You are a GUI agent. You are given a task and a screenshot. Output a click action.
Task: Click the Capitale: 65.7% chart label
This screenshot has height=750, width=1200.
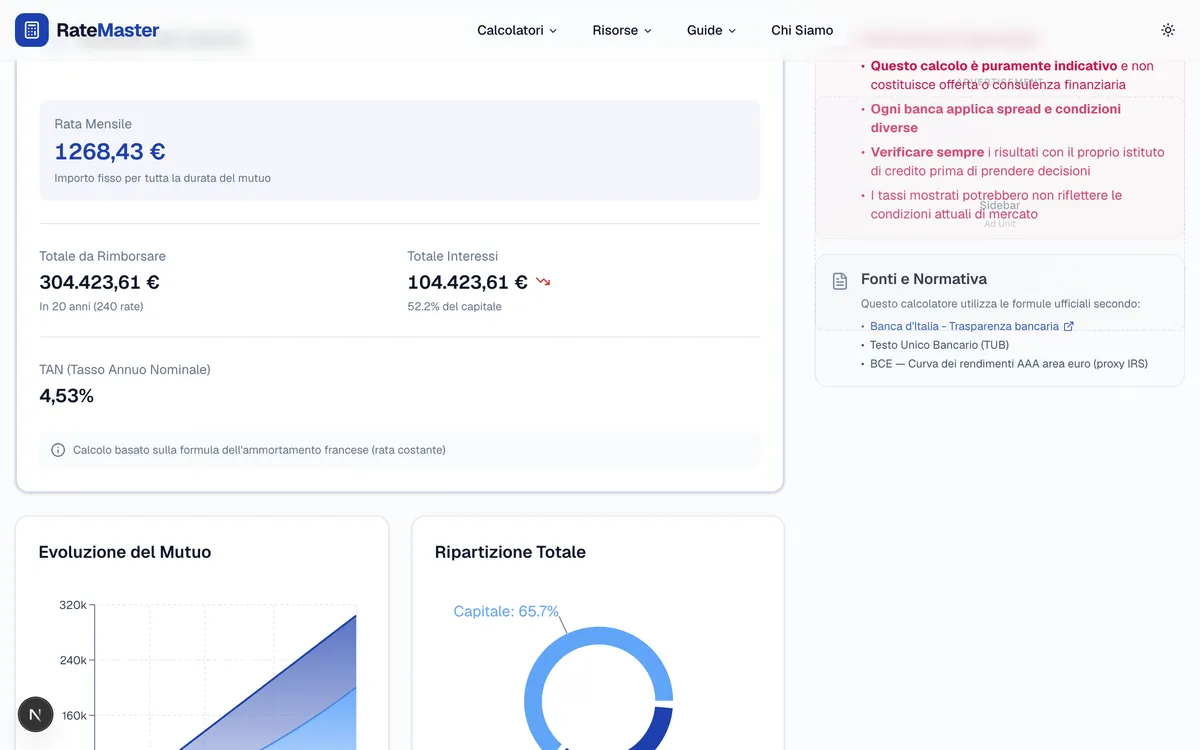pyautogui.click(x=506, y=611)
